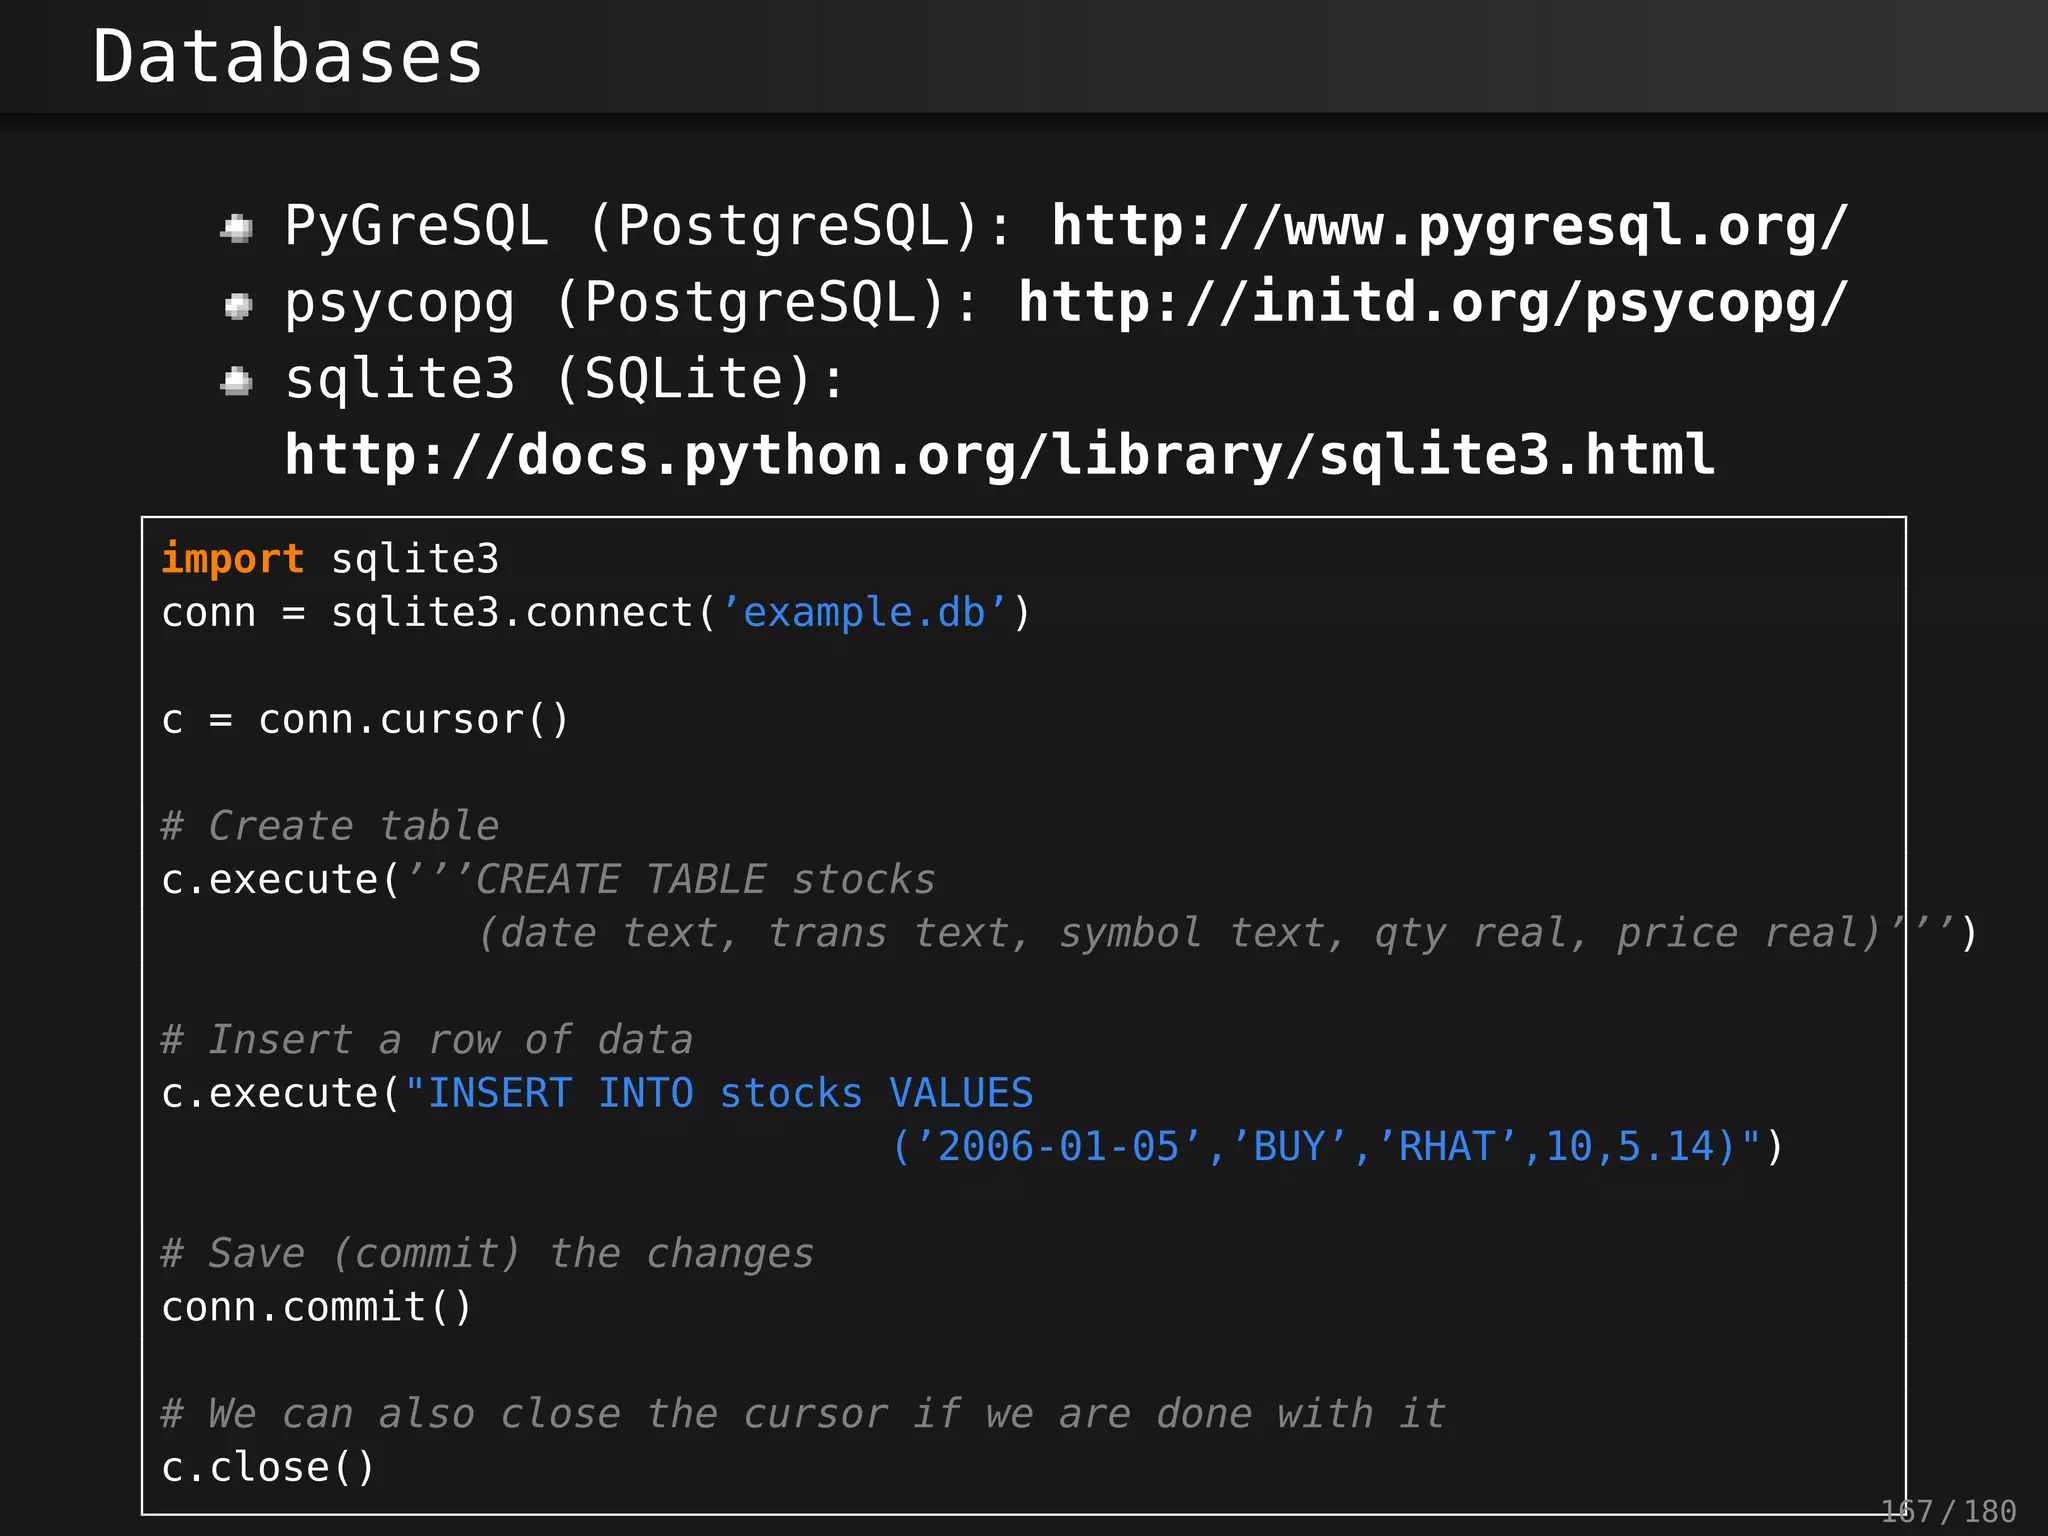The image size is (2048, 1536).
Task: Click the '(date text, trans text...' column definition line
Action: tap(1227, 934)
